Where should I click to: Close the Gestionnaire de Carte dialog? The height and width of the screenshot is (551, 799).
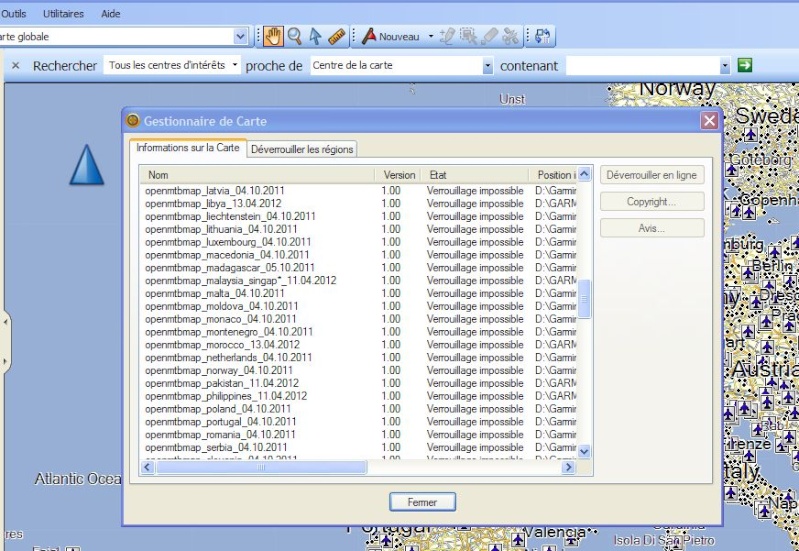[x=709, y=121]
